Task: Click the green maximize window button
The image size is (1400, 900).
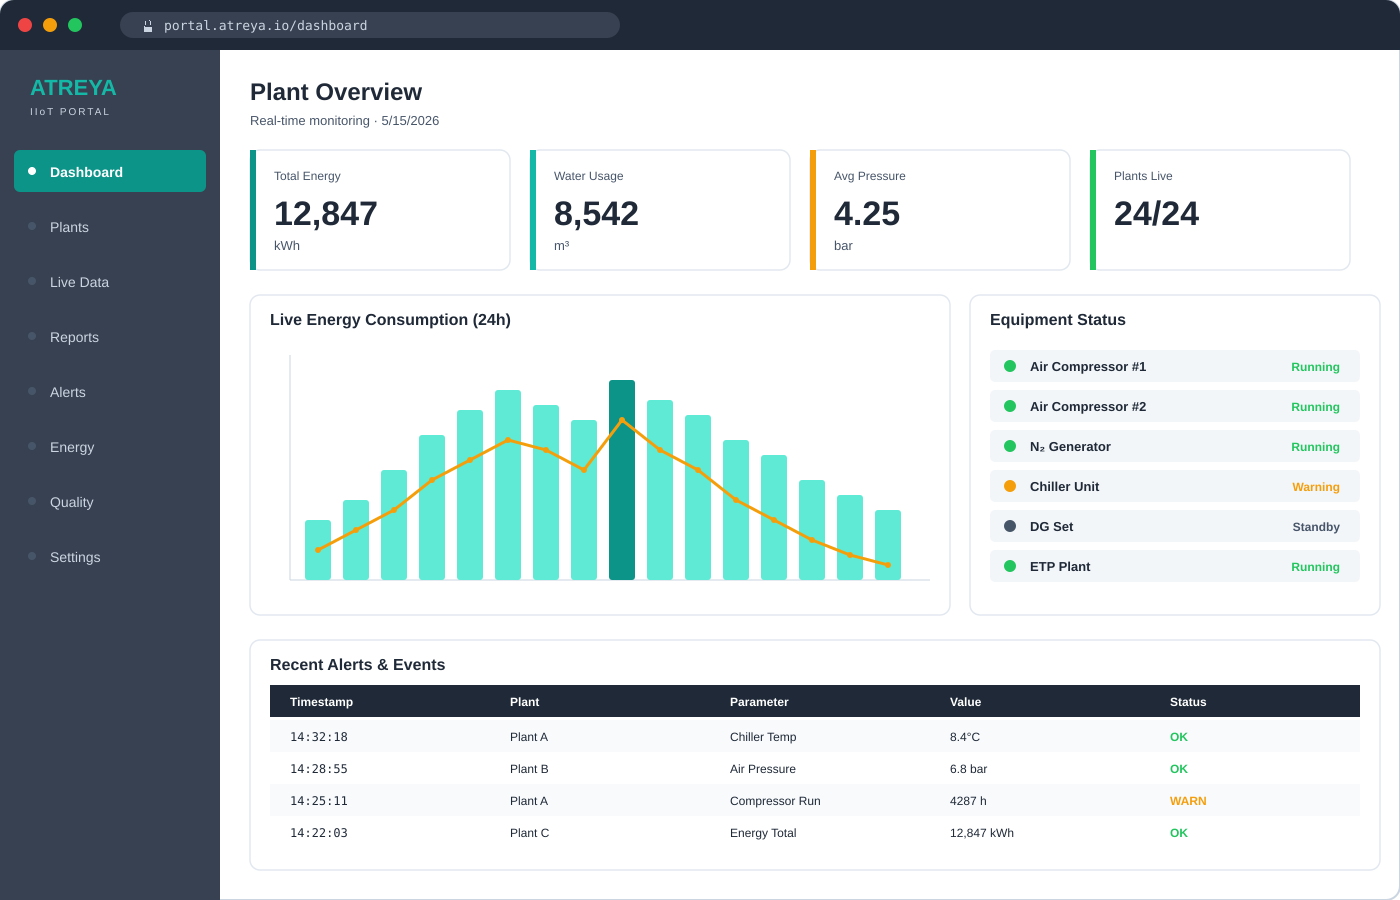Action: pyautogui.click(x=75, y=25)
